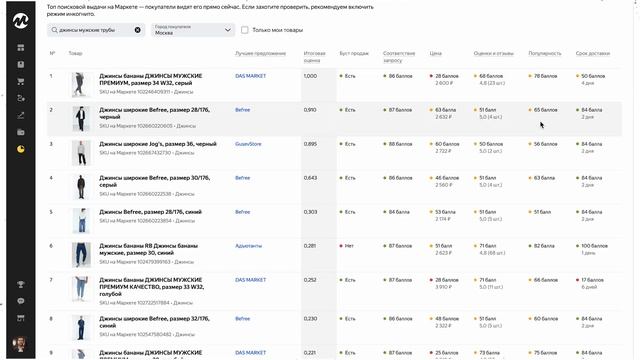
Task: Open the Befree seller link in row 2
Action: click(242, 110)
